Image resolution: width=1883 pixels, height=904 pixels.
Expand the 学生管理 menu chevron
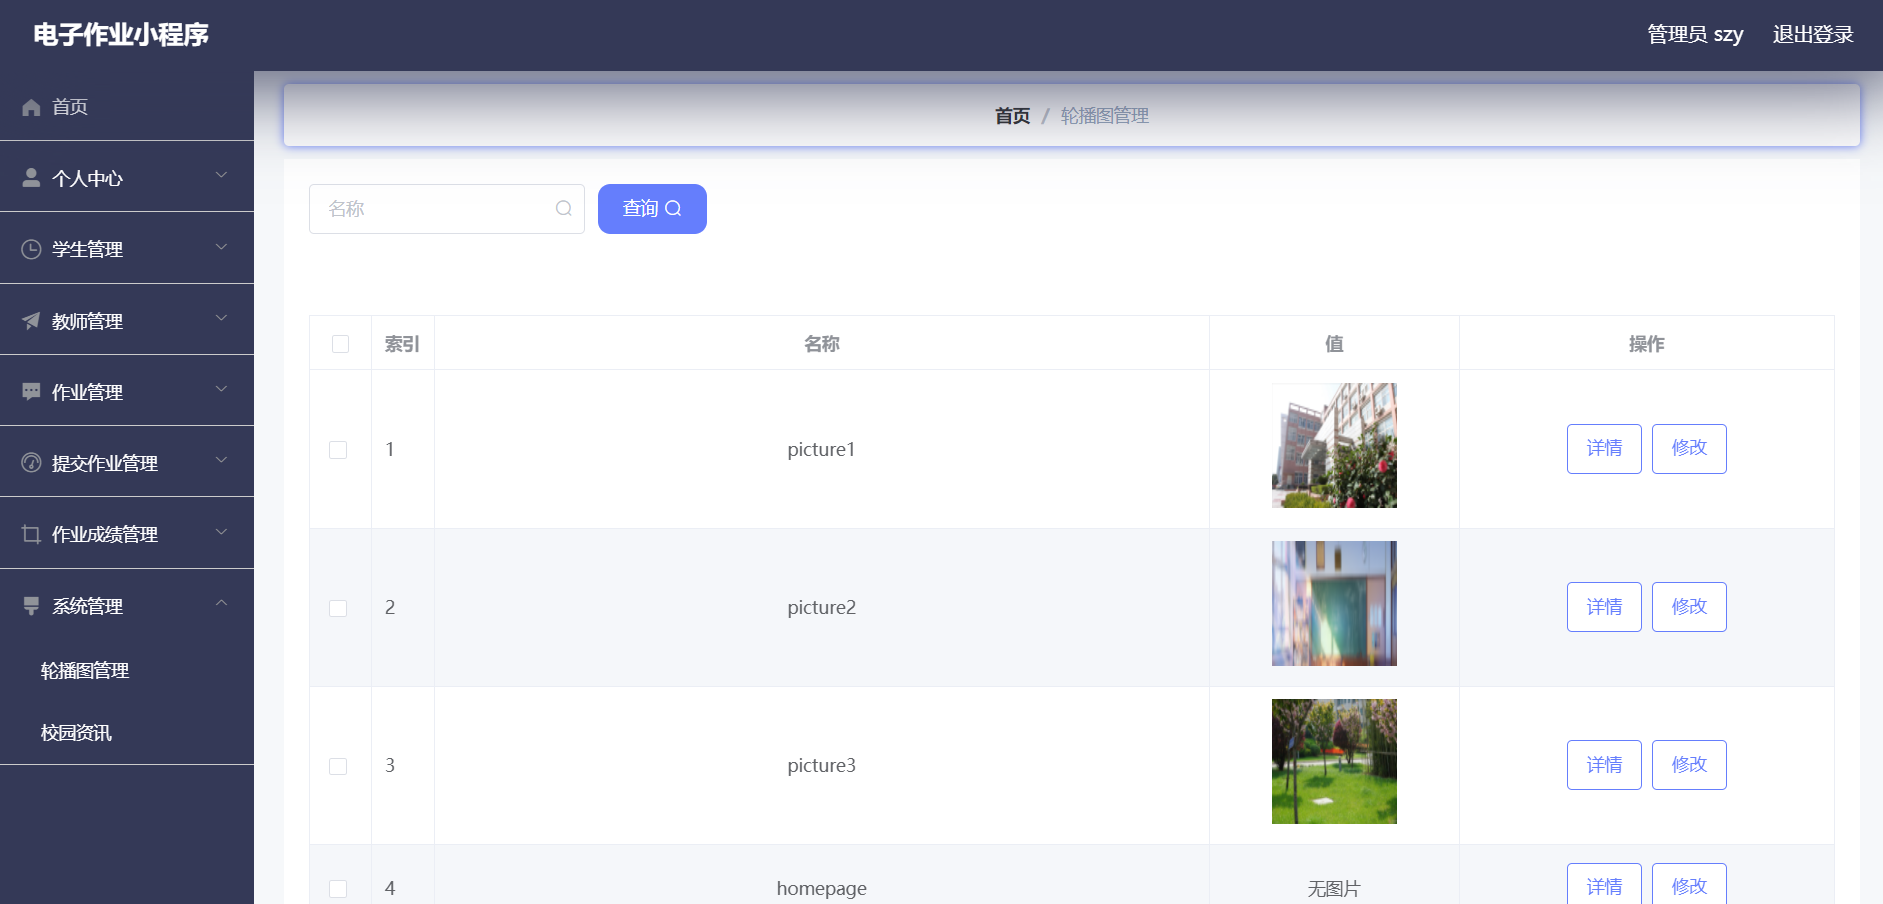pyautogui.click(x=222, y=247)
